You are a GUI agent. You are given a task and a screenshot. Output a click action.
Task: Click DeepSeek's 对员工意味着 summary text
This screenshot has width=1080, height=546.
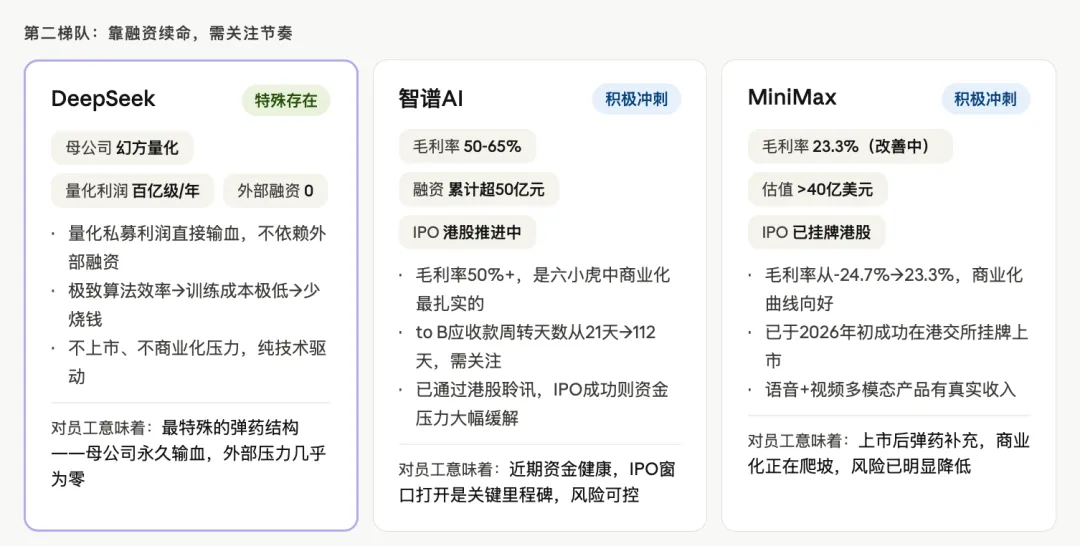(188, 453)
